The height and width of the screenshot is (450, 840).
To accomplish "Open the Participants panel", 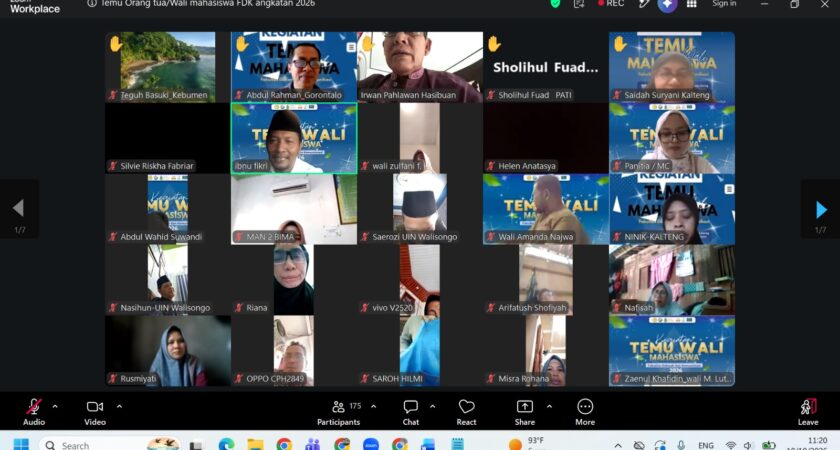I will pos(339,412).
